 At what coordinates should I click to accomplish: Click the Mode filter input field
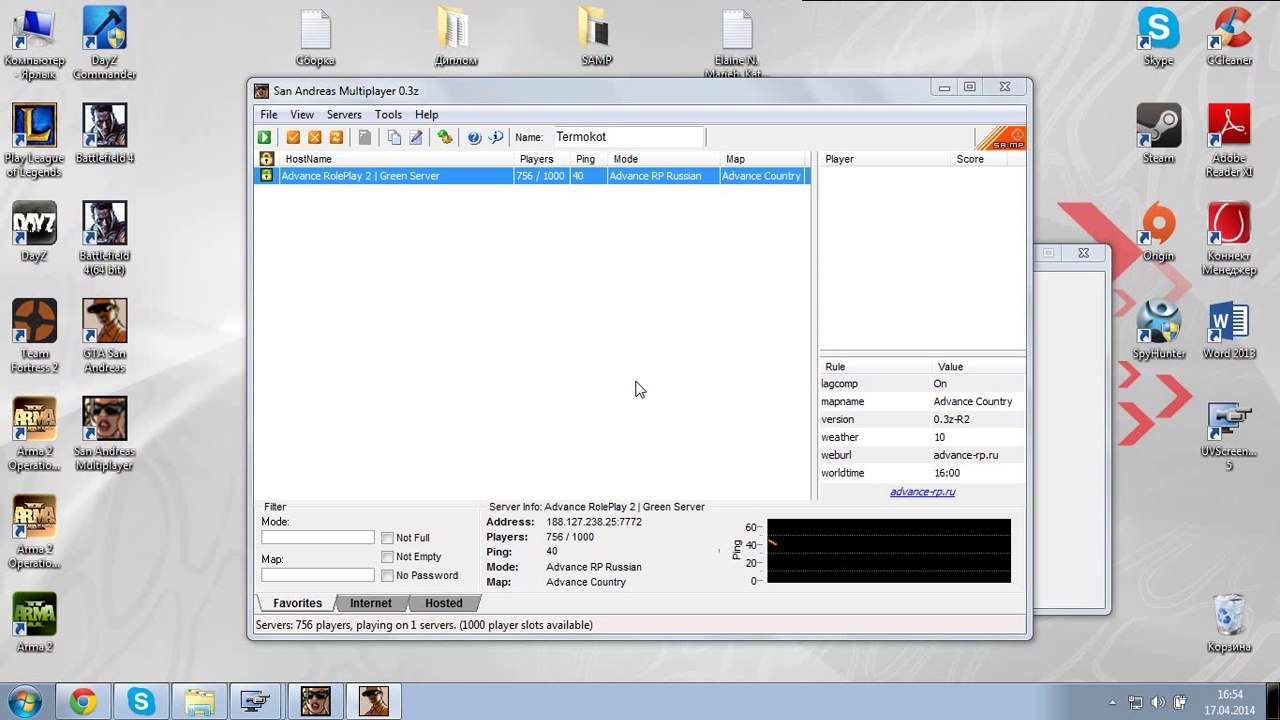[318, 538]
